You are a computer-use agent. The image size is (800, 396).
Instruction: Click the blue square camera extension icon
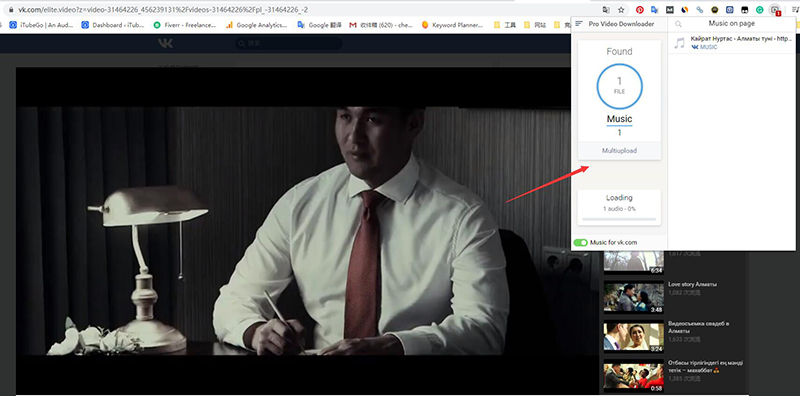pos(730,9)
